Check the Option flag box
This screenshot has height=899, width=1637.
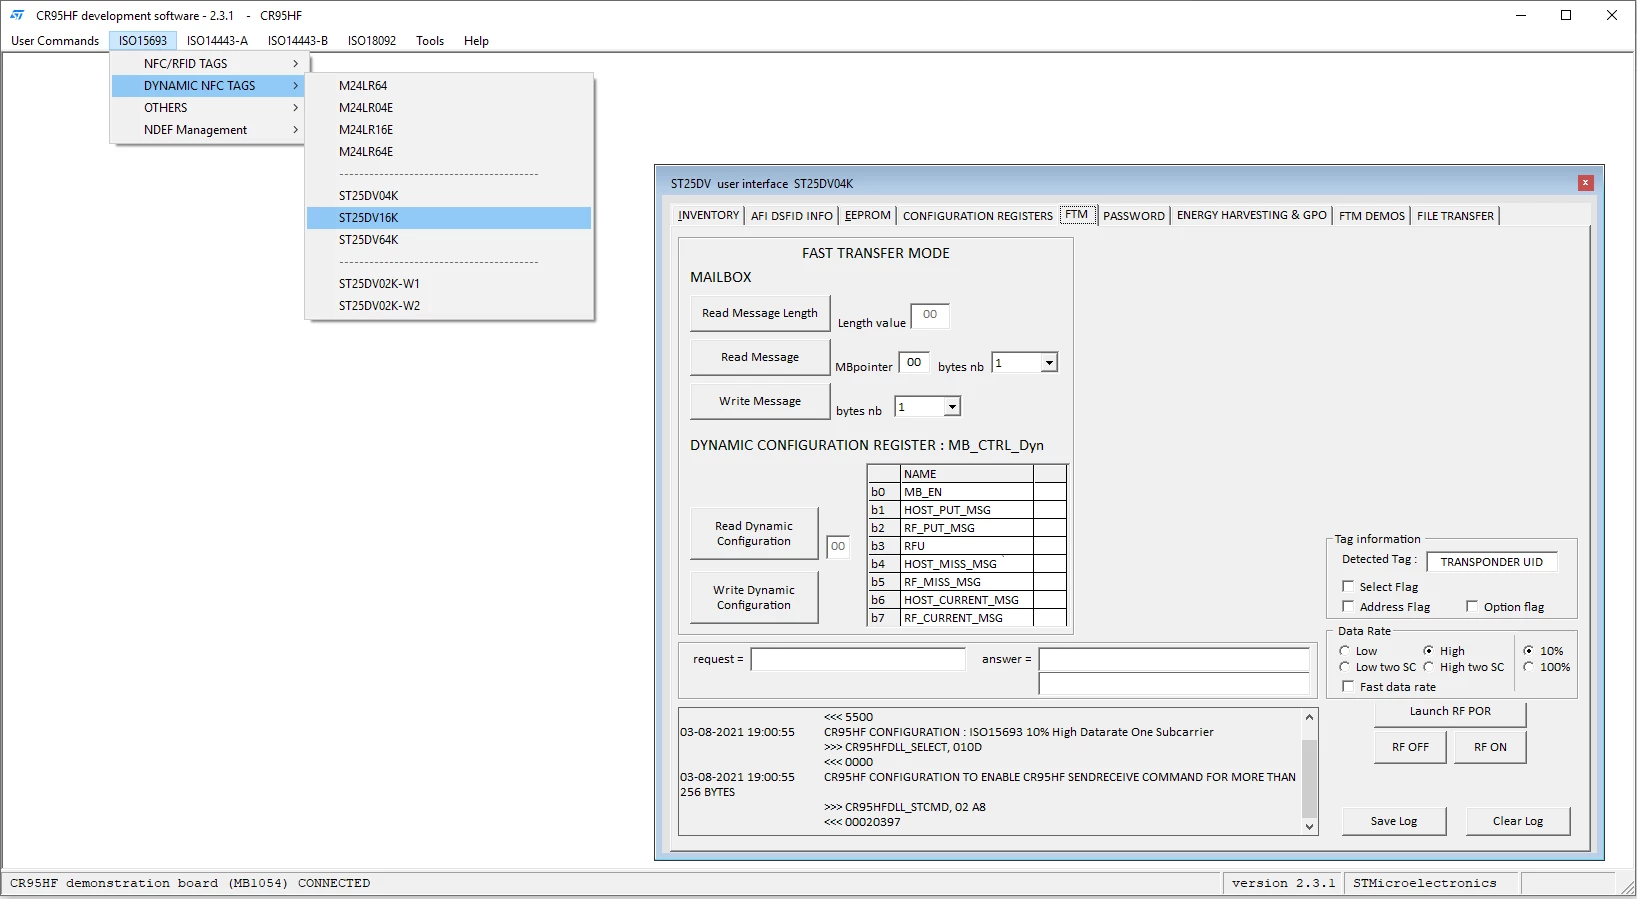[x=1472, y=607]
